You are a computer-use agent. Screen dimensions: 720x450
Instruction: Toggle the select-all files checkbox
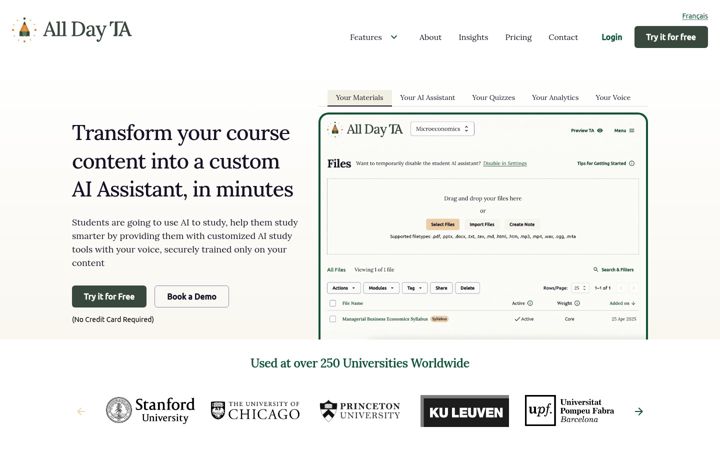[x=332, y=304]
